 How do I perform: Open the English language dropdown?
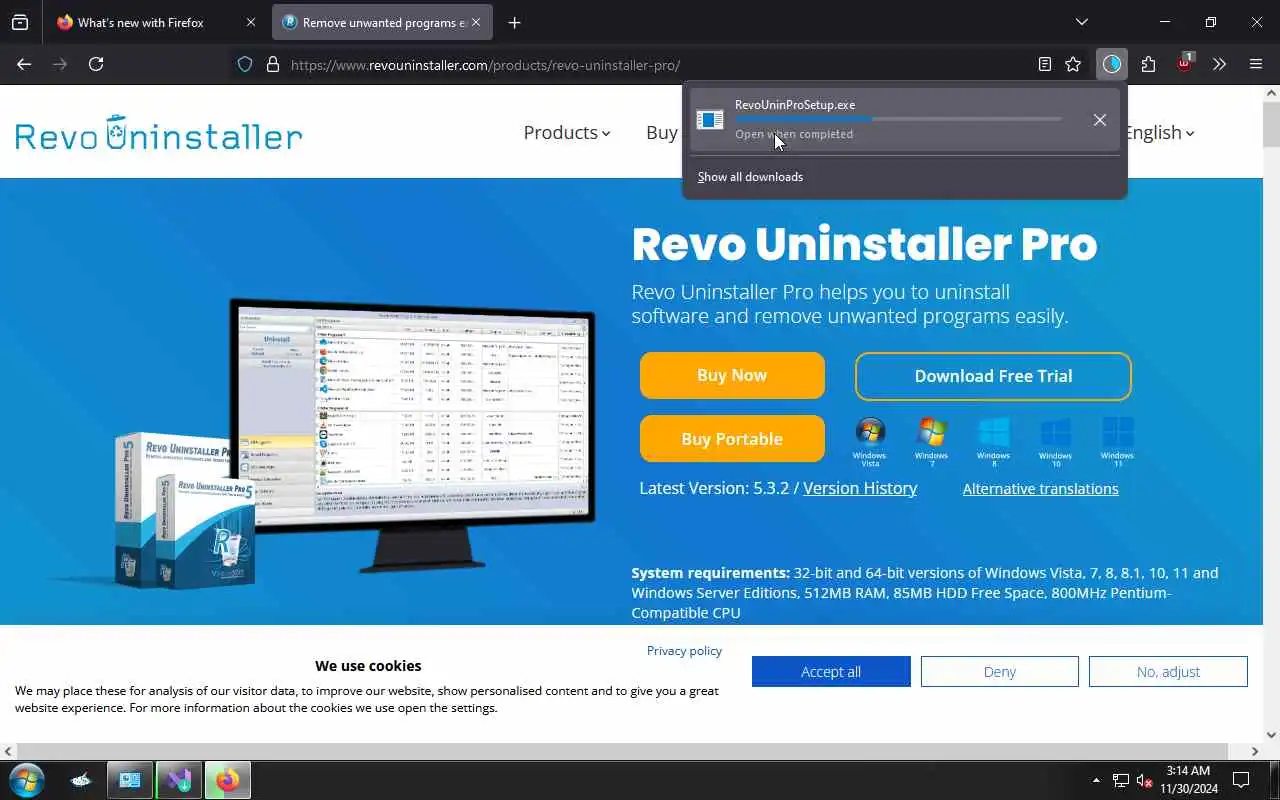pos(1158,132)
